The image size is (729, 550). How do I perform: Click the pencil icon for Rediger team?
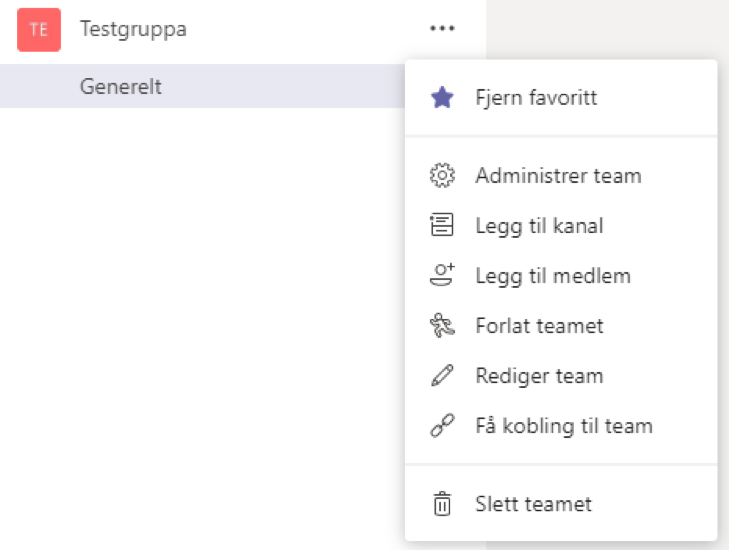[x=441, y=376]
